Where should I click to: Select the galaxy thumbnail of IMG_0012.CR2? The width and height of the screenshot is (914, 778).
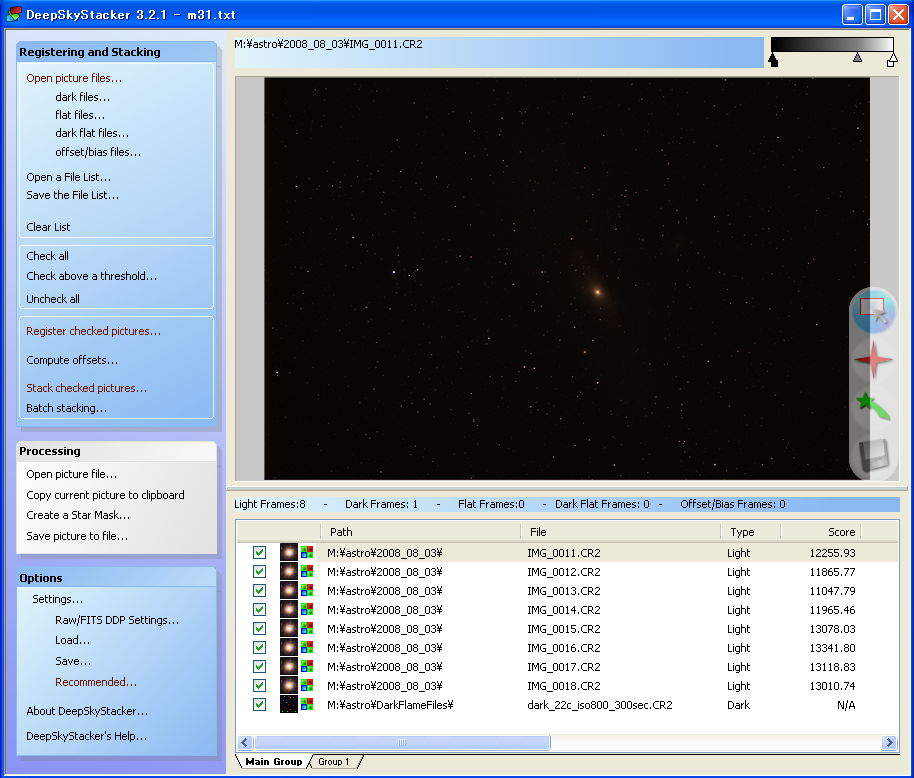(x=289, y=571)
